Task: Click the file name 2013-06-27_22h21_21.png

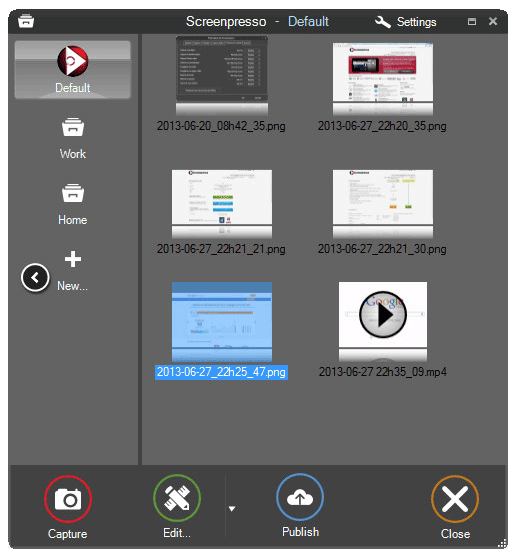Action: coord(221,249)
